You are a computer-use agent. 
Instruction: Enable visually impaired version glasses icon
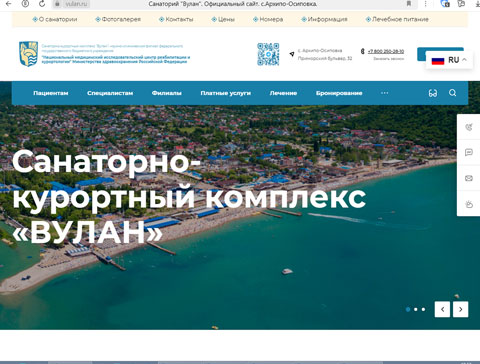coord(433,93)
